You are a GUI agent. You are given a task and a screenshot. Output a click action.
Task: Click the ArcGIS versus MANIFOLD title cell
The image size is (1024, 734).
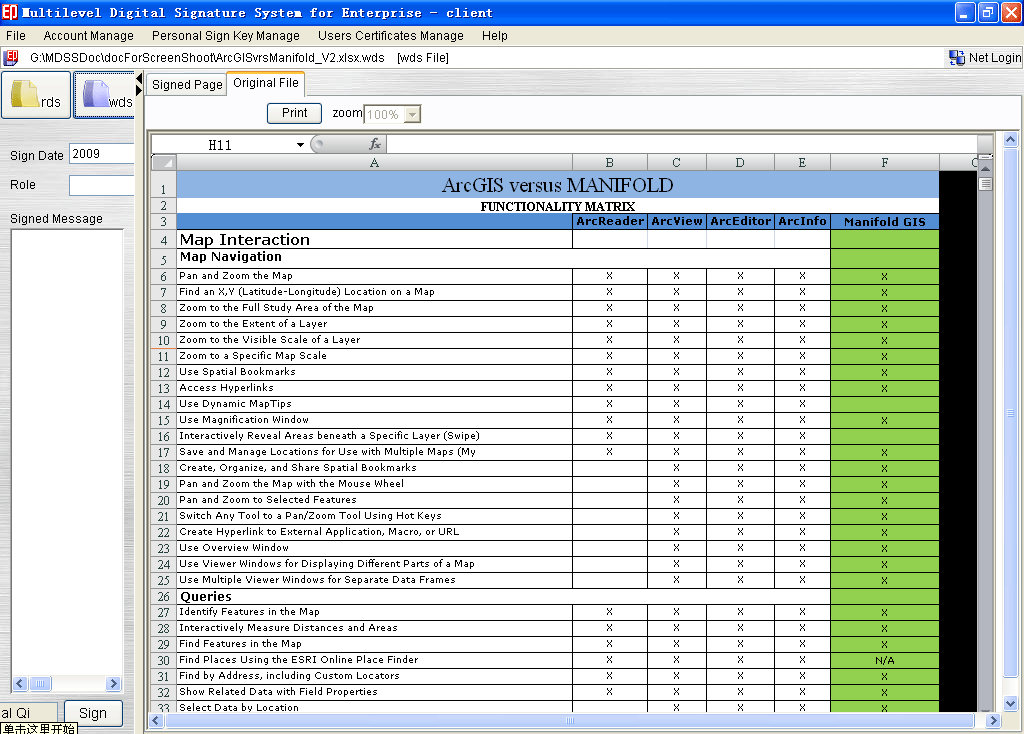(x=558, y=185)
